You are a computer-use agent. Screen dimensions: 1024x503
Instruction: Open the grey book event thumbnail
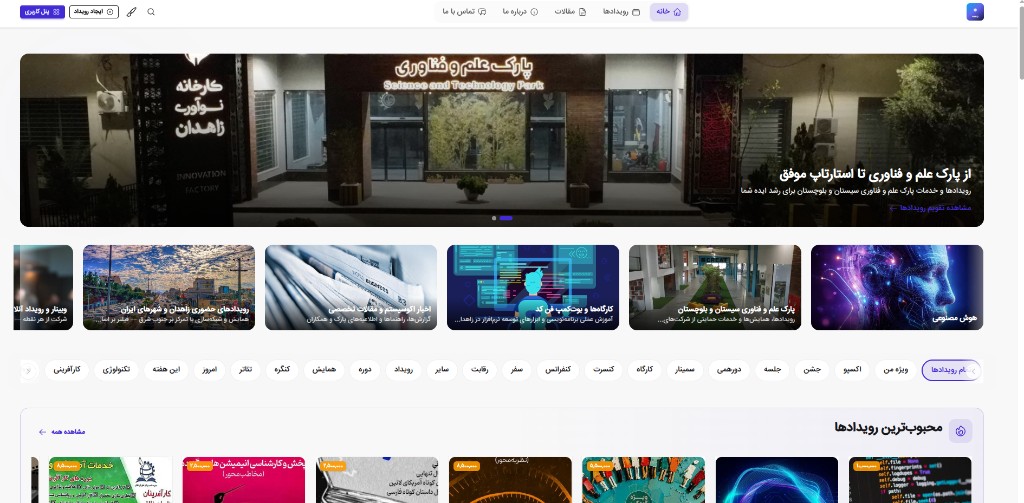377,480
